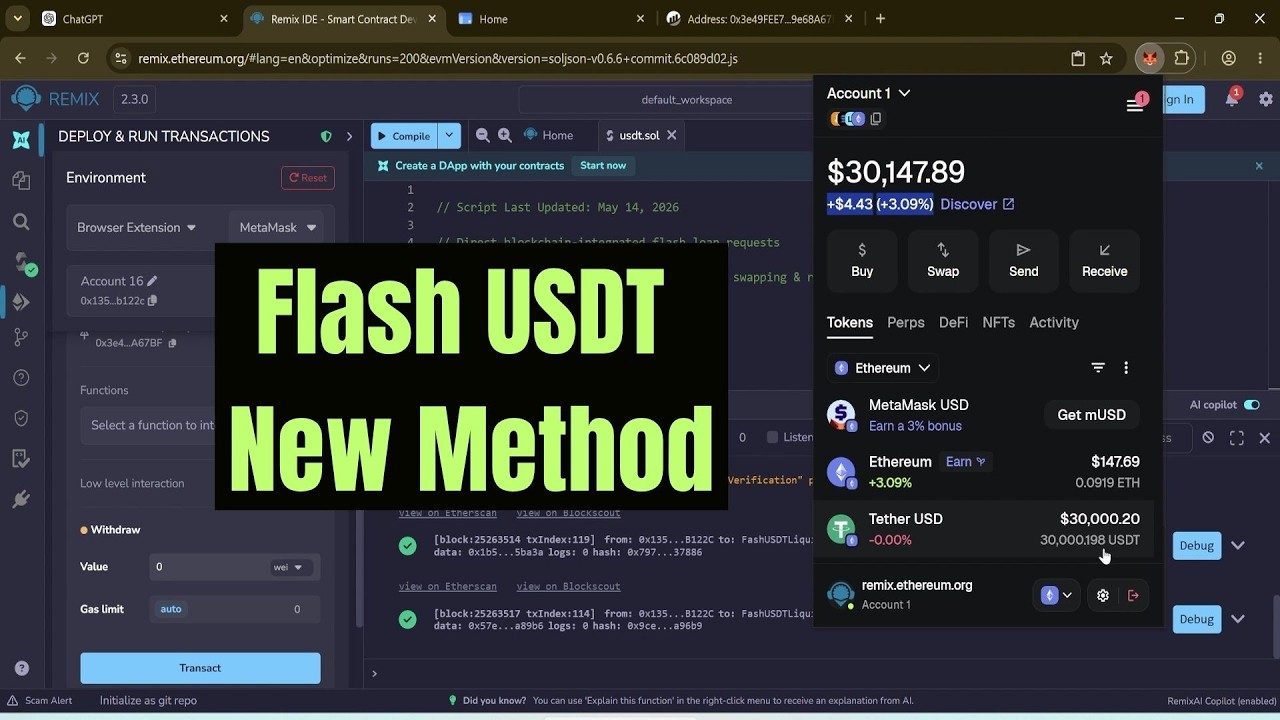Open the File explorer sidebar icon
This screenshot has width=1280, height=720.
coord(21,180)
